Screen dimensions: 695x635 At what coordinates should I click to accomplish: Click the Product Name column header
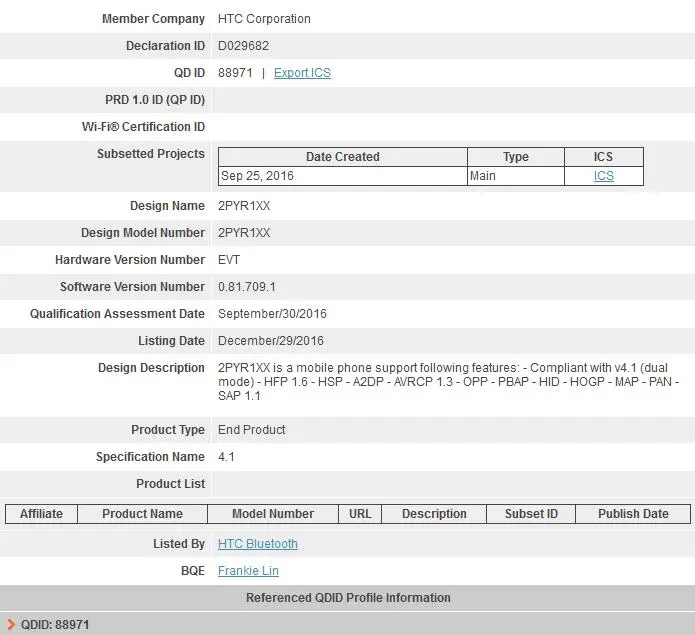tap(142, 514)
